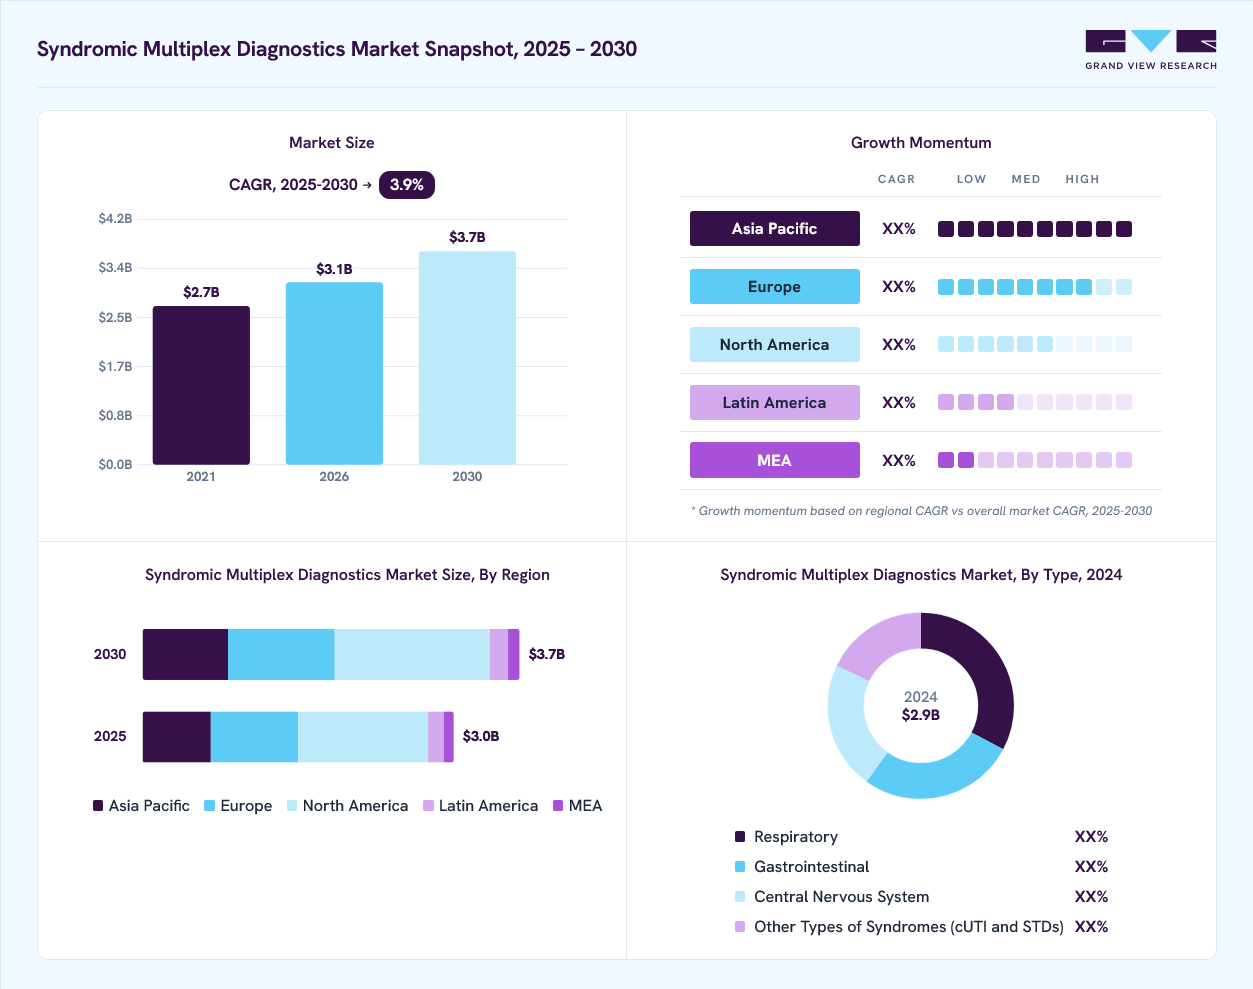
Task: Click the LOW column header
Action: point(971,179)
